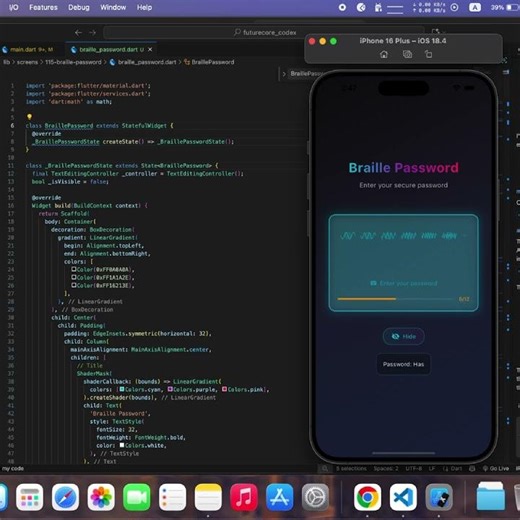Open Google Chrome in the Dock
520x520 pixels.
368,497
